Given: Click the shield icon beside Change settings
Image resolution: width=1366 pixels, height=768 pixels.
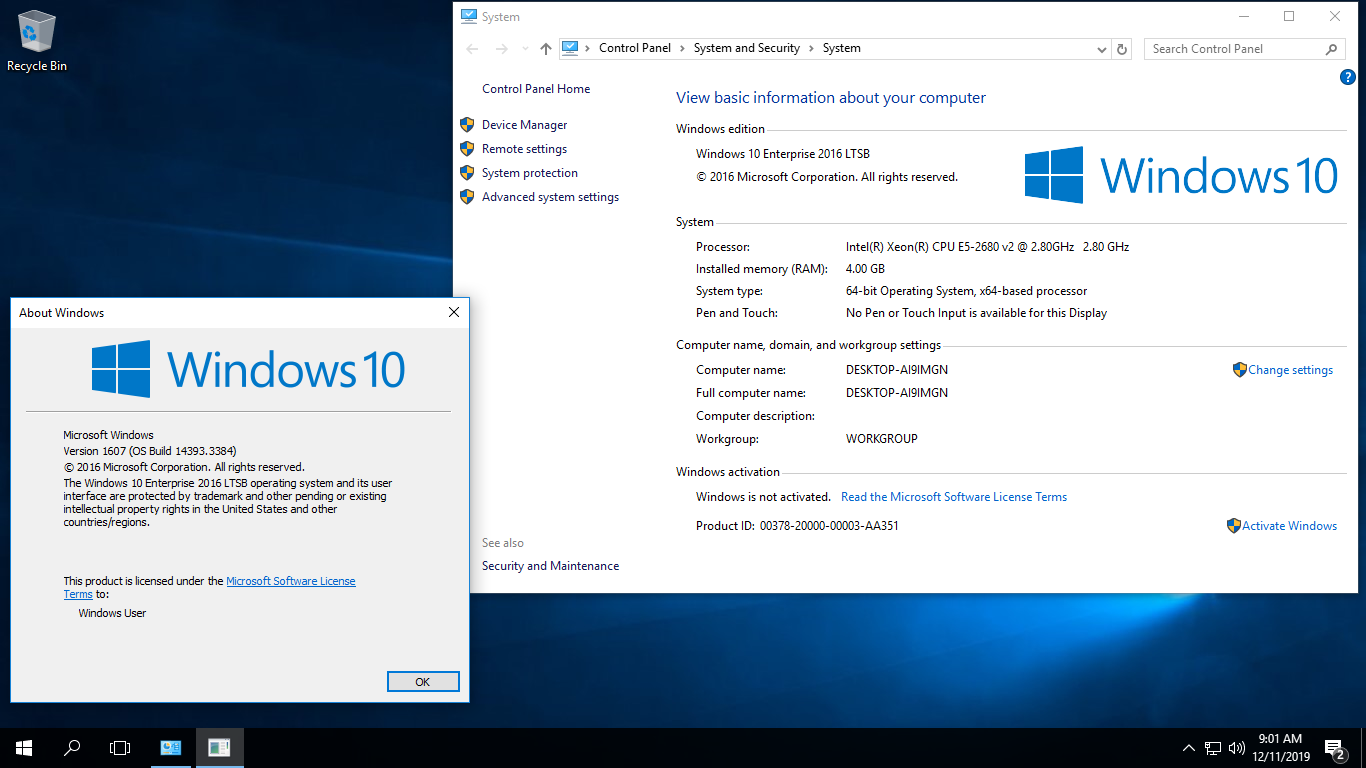Looking at the screenshot, I should [x=1240, y=370].
